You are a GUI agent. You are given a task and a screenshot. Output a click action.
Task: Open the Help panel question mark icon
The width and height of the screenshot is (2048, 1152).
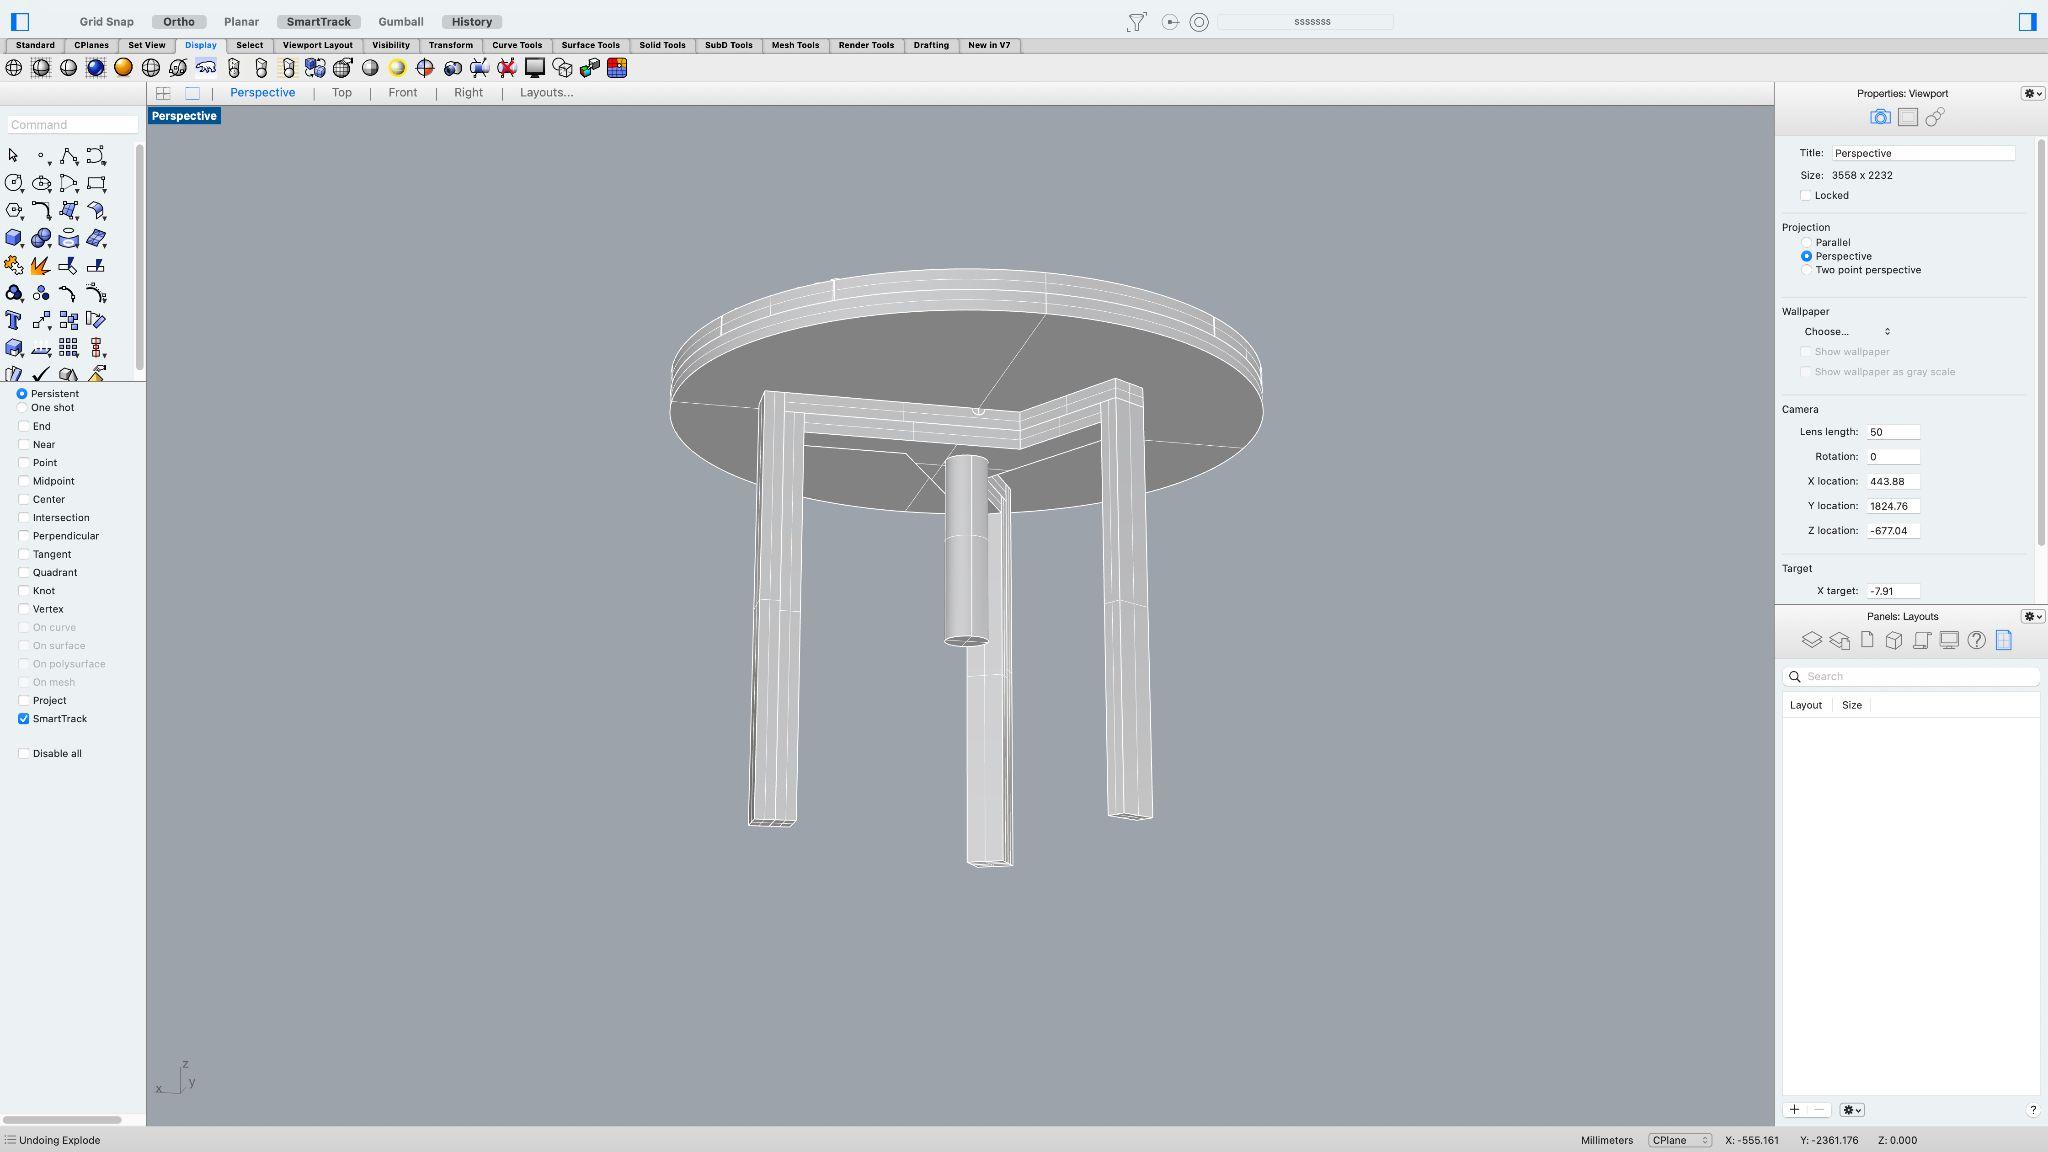click(x=1976, y=641)
